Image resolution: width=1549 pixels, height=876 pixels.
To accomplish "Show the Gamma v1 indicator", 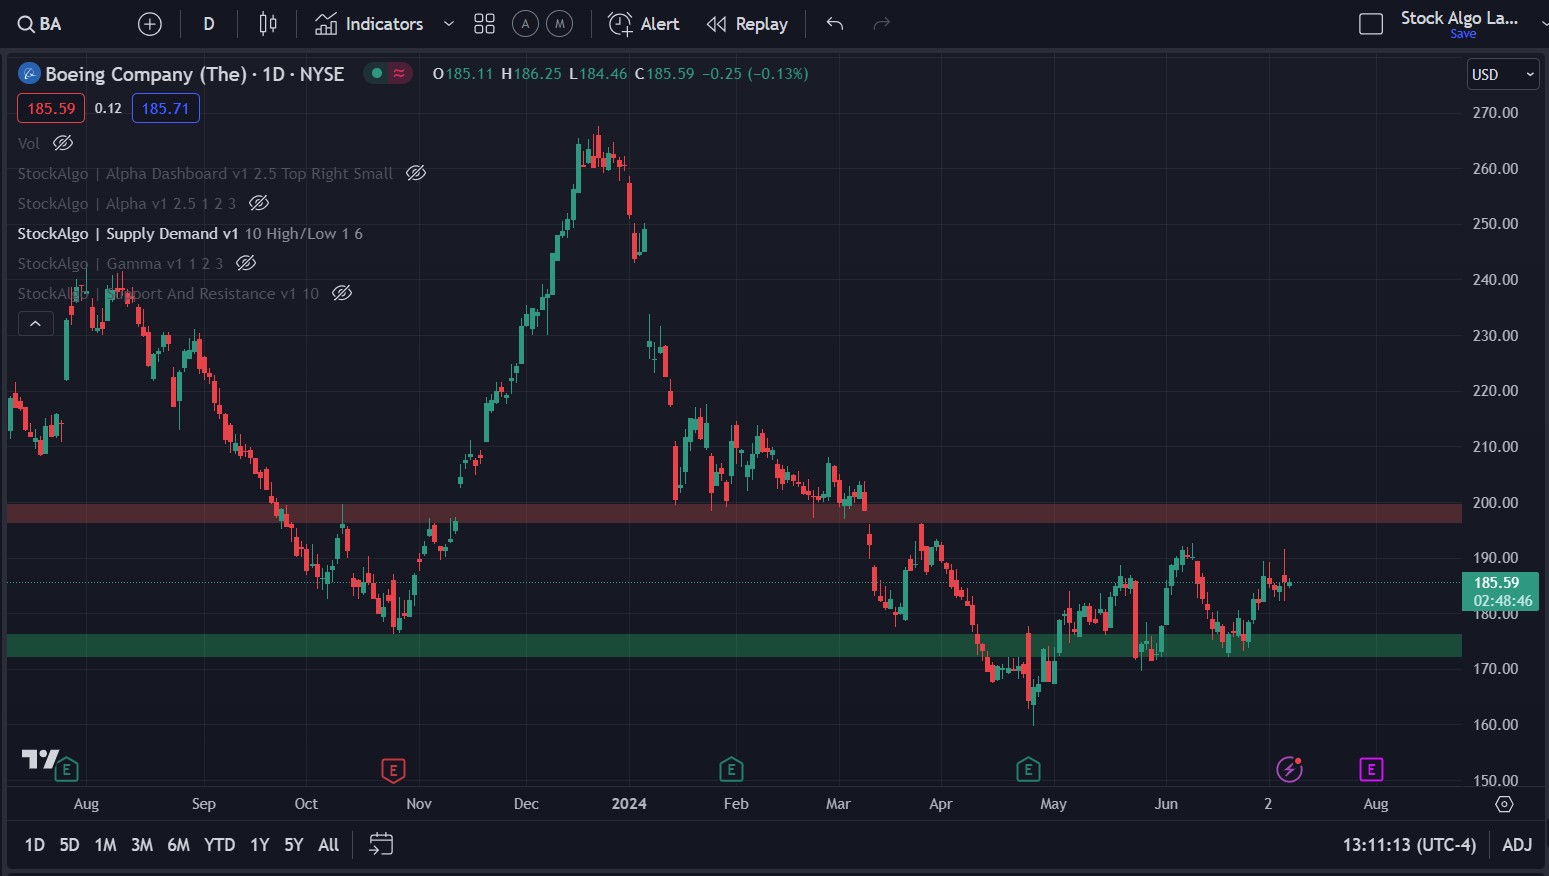I will point(246,263).
